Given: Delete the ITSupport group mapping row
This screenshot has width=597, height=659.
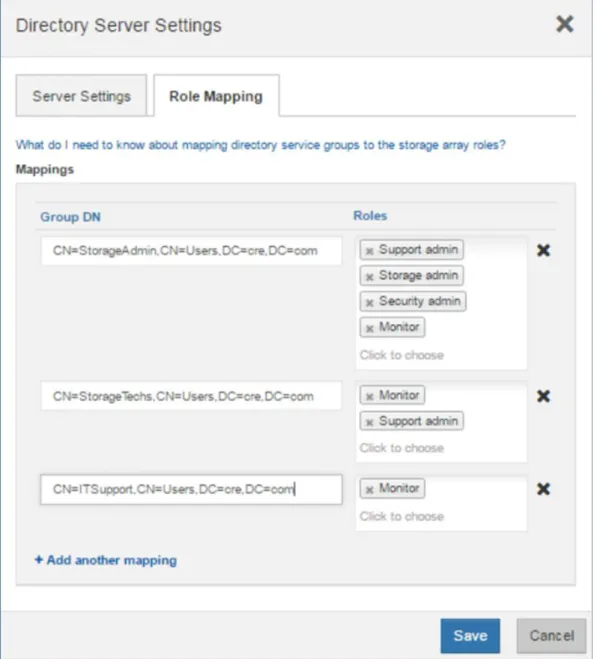Looking at the screenshot, I should 543,489.
